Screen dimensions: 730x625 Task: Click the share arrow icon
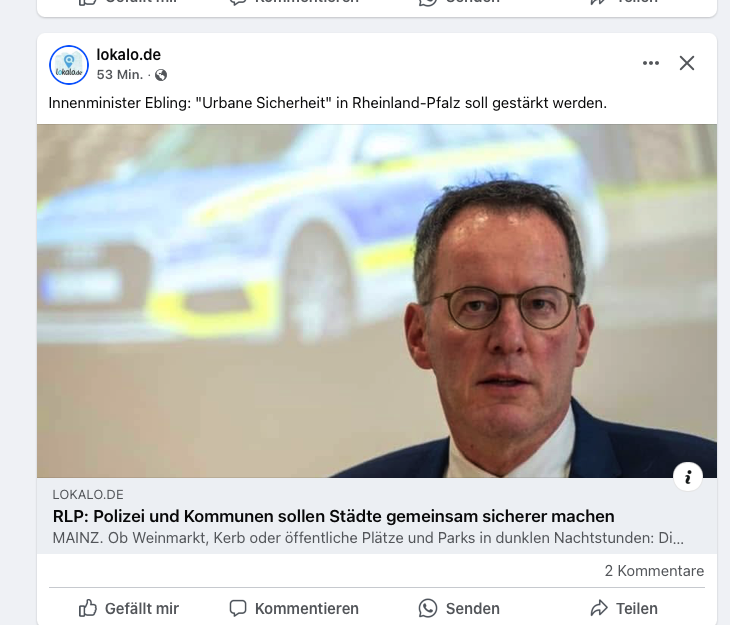pos(599,608)
